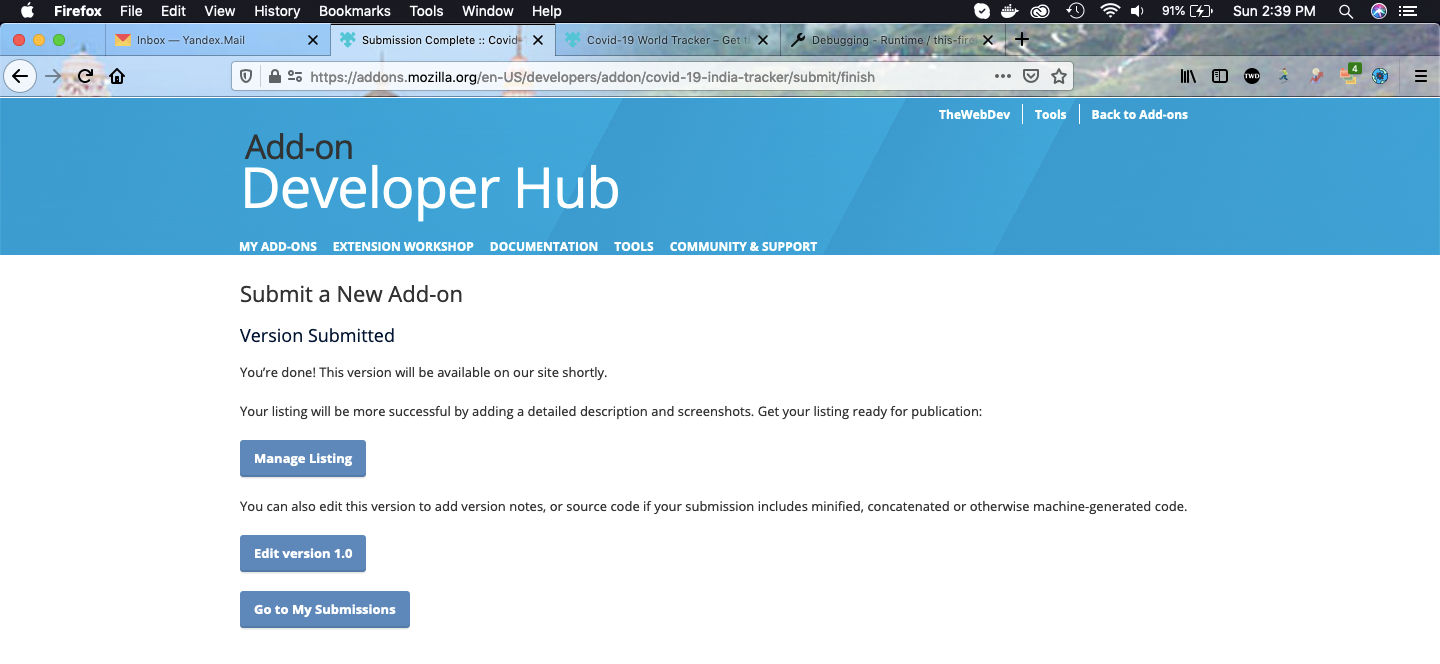Open the Bookmarks menu
Screen dimensions: 1440x664
pyautogui.click(x=355, y=11)
